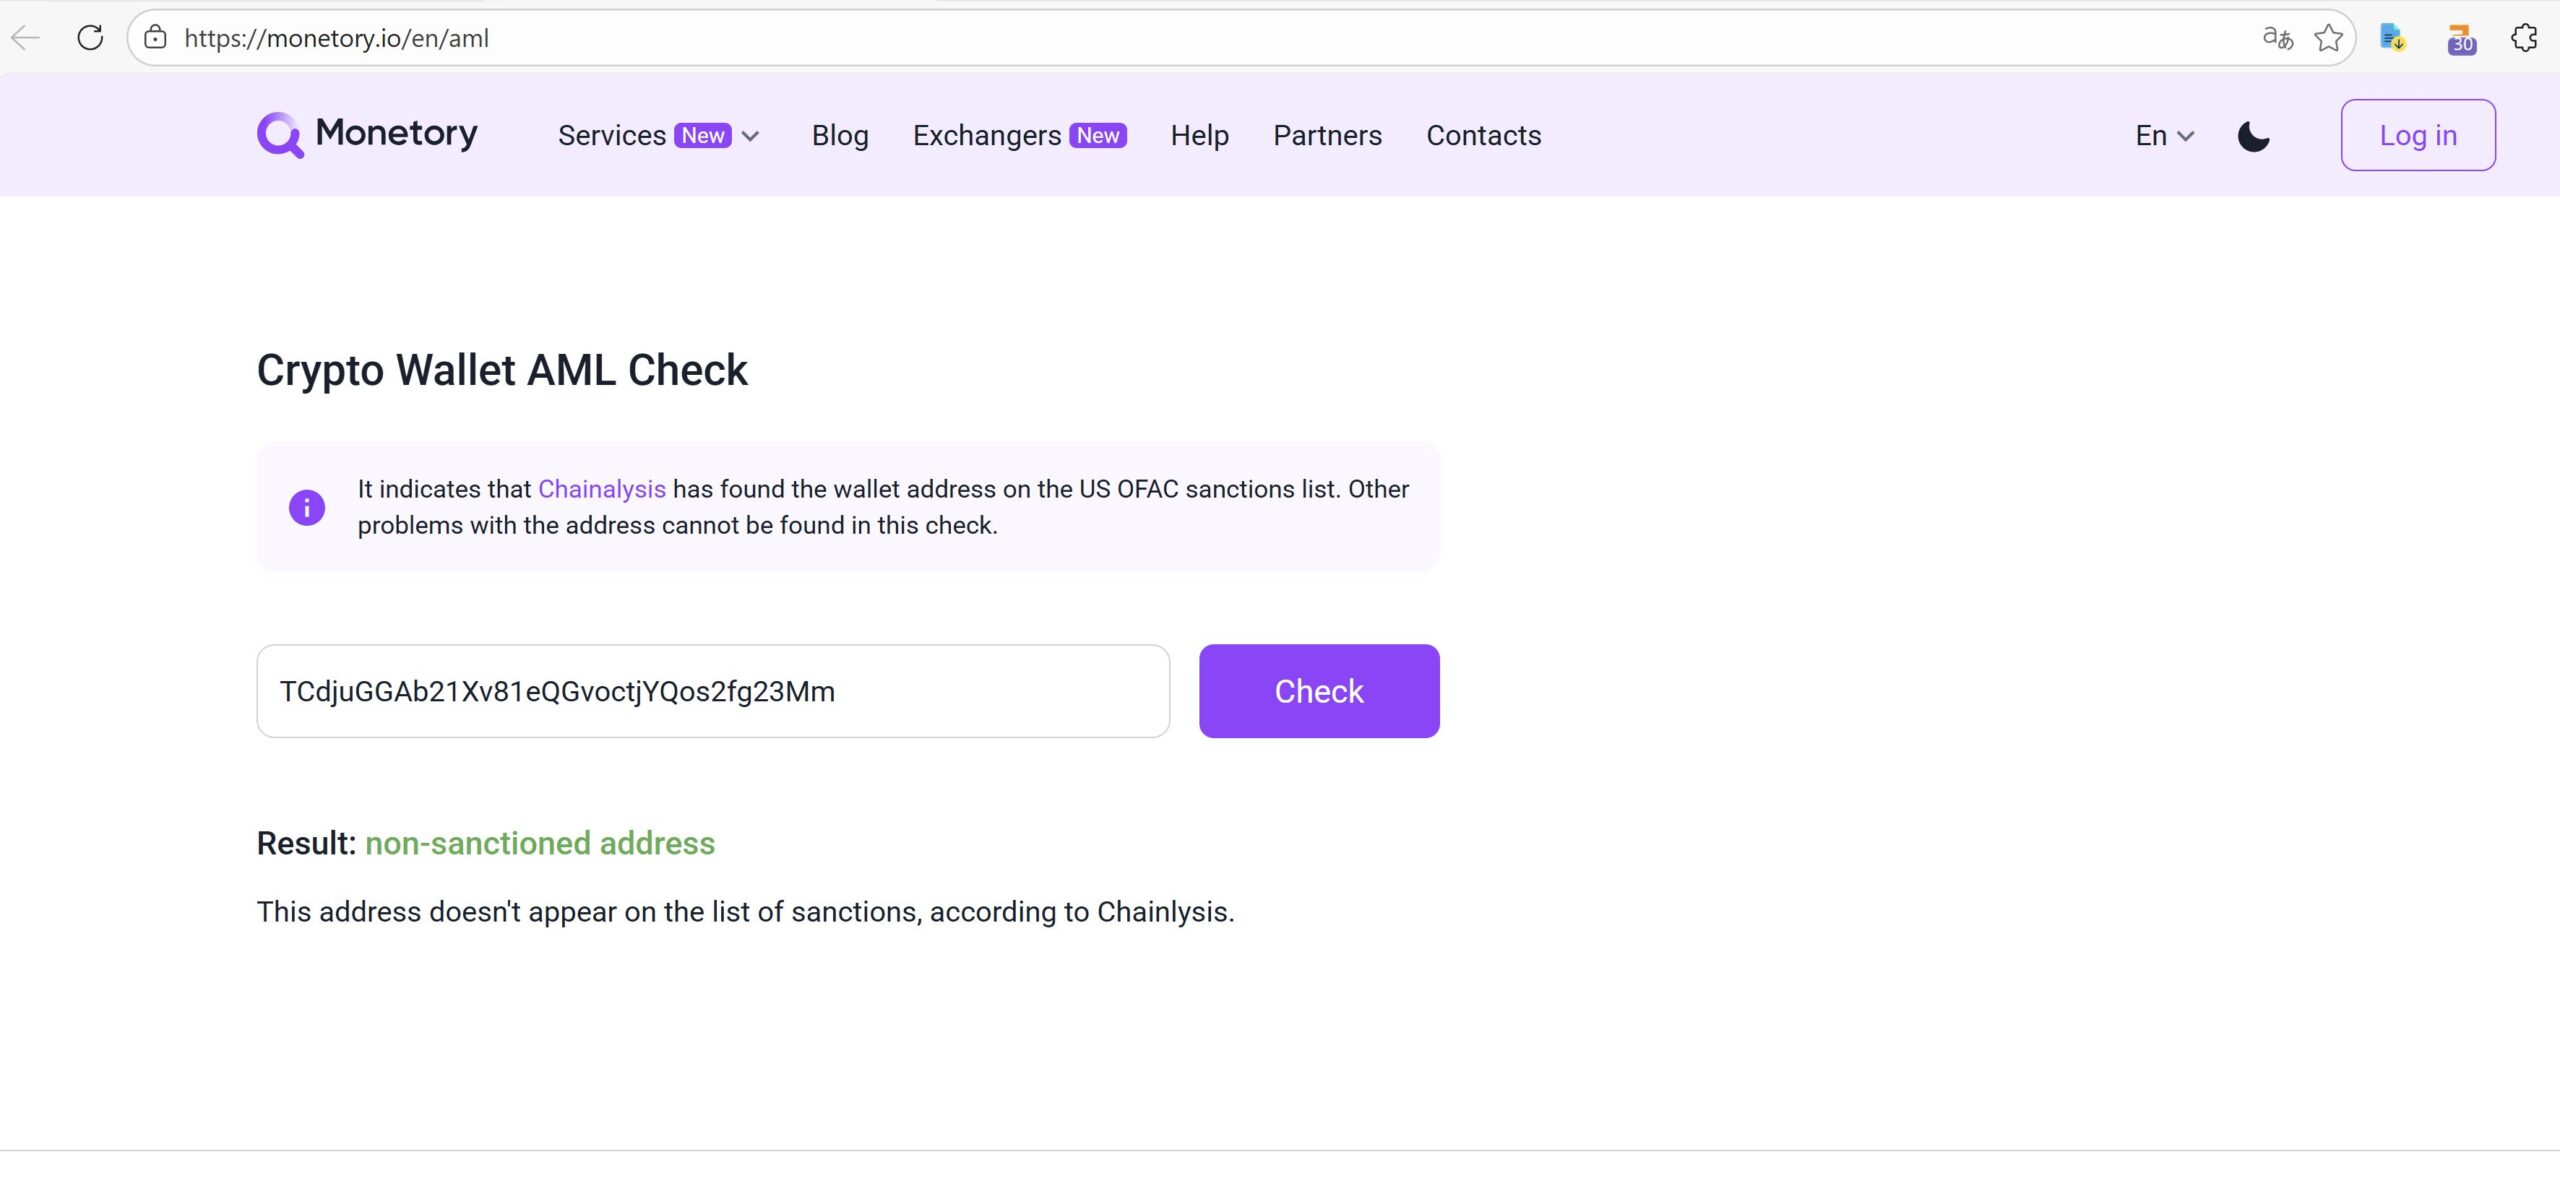Enable dark mode using the moon icon
Viewport: 2560px width, 1191px height.
2254,134
